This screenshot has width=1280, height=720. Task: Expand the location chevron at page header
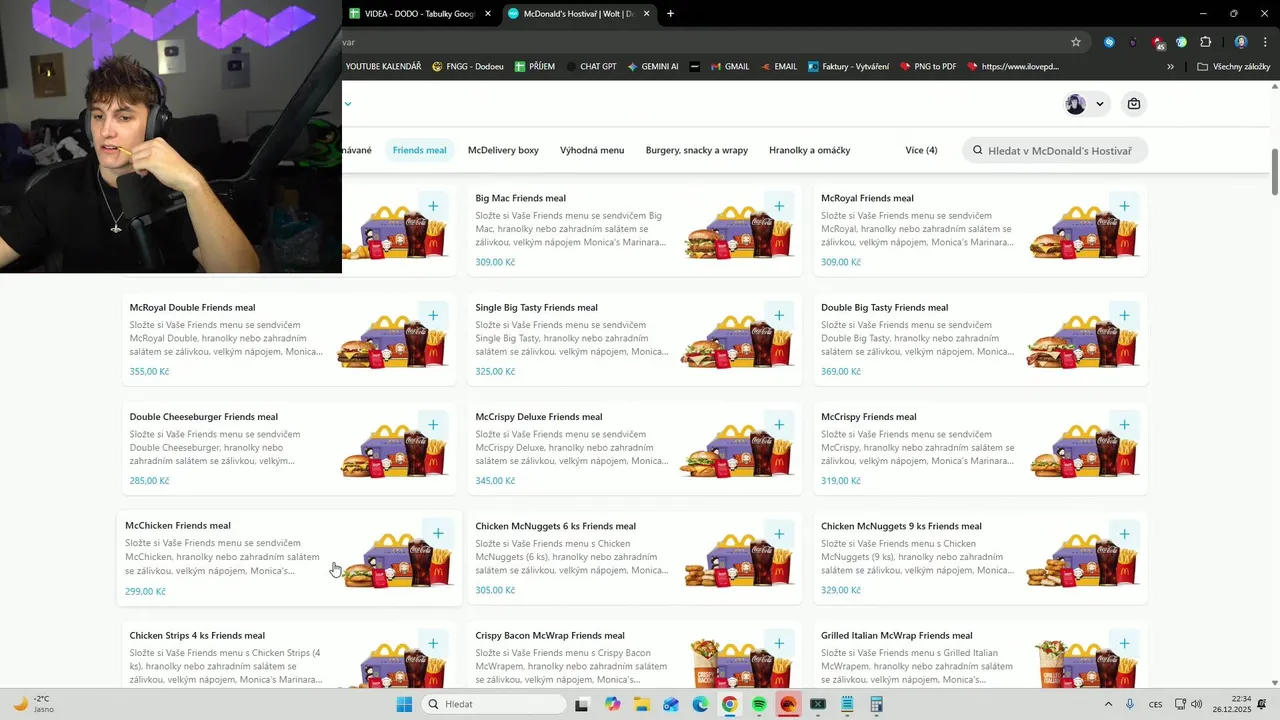(348, 103)
